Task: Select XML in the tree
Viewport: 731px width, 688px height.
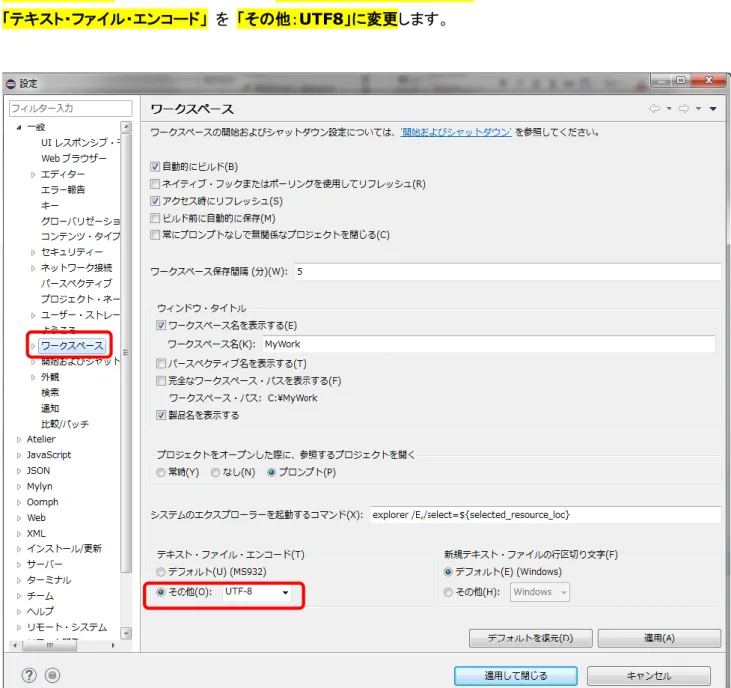Action: point(36,533)
